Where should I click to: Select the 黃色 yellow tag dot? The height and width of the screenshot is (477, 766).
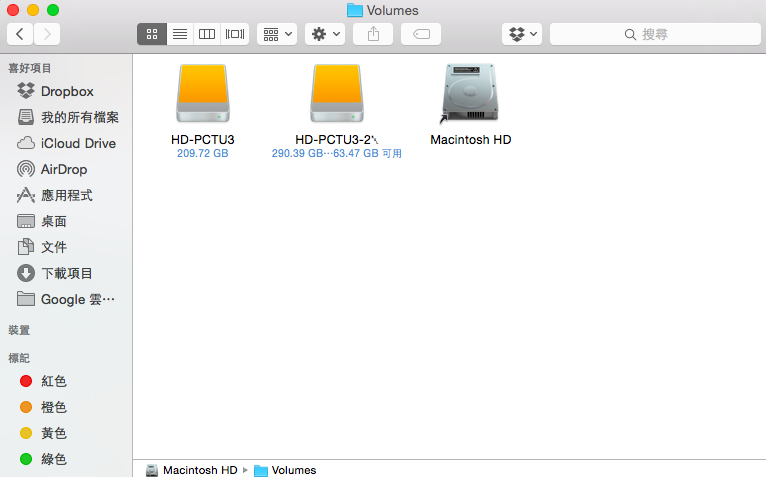(x=26, y=433)
